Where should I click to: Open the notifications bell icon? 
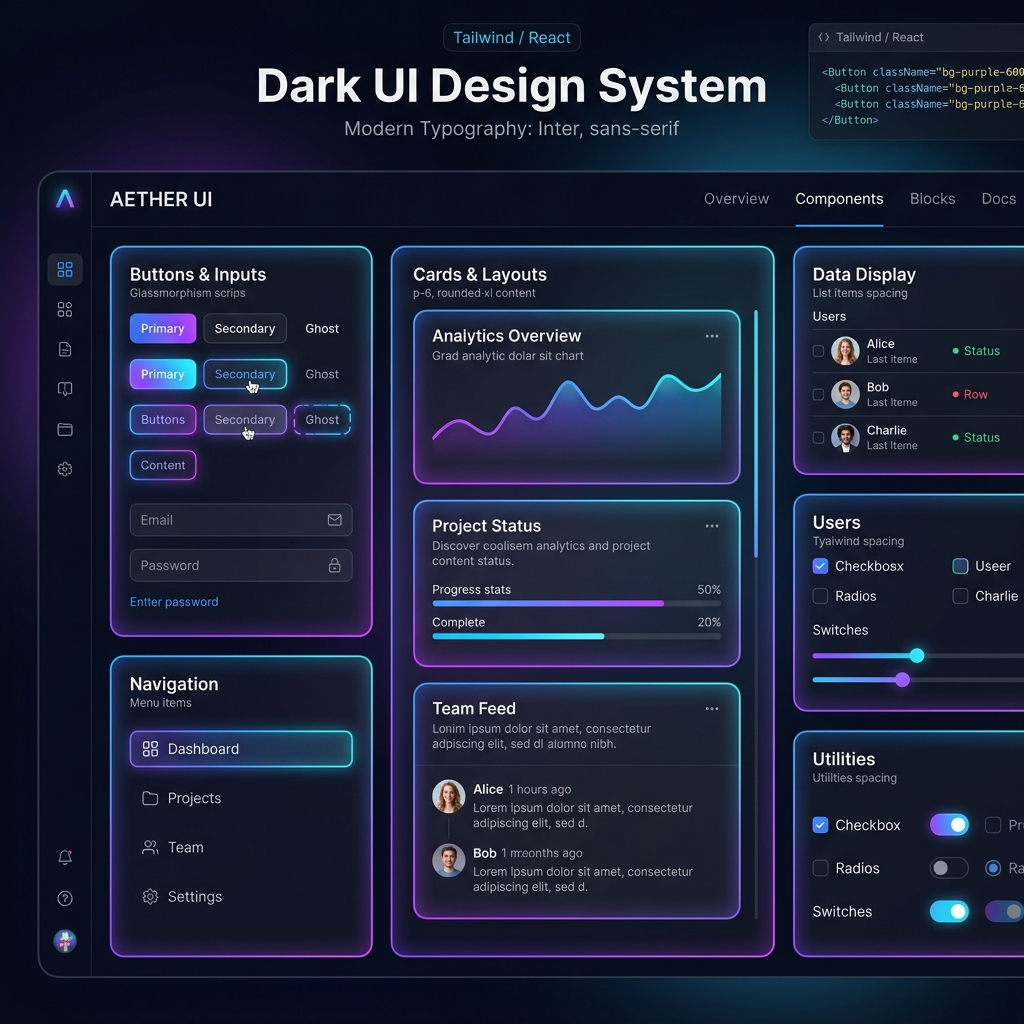(65, 857)
